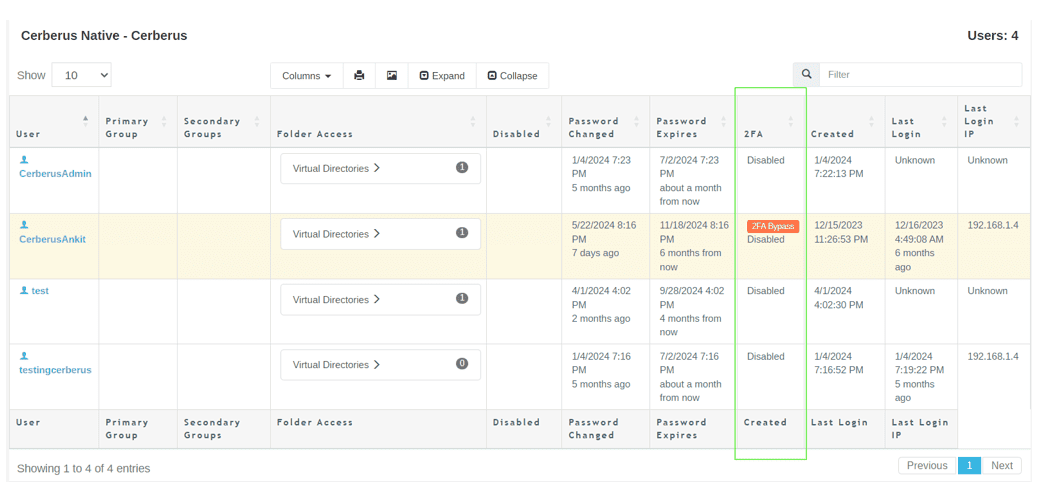The height and width of the screenshot is (490, 1037).
Task: Click the print icon button
Action: coord(359,76)
